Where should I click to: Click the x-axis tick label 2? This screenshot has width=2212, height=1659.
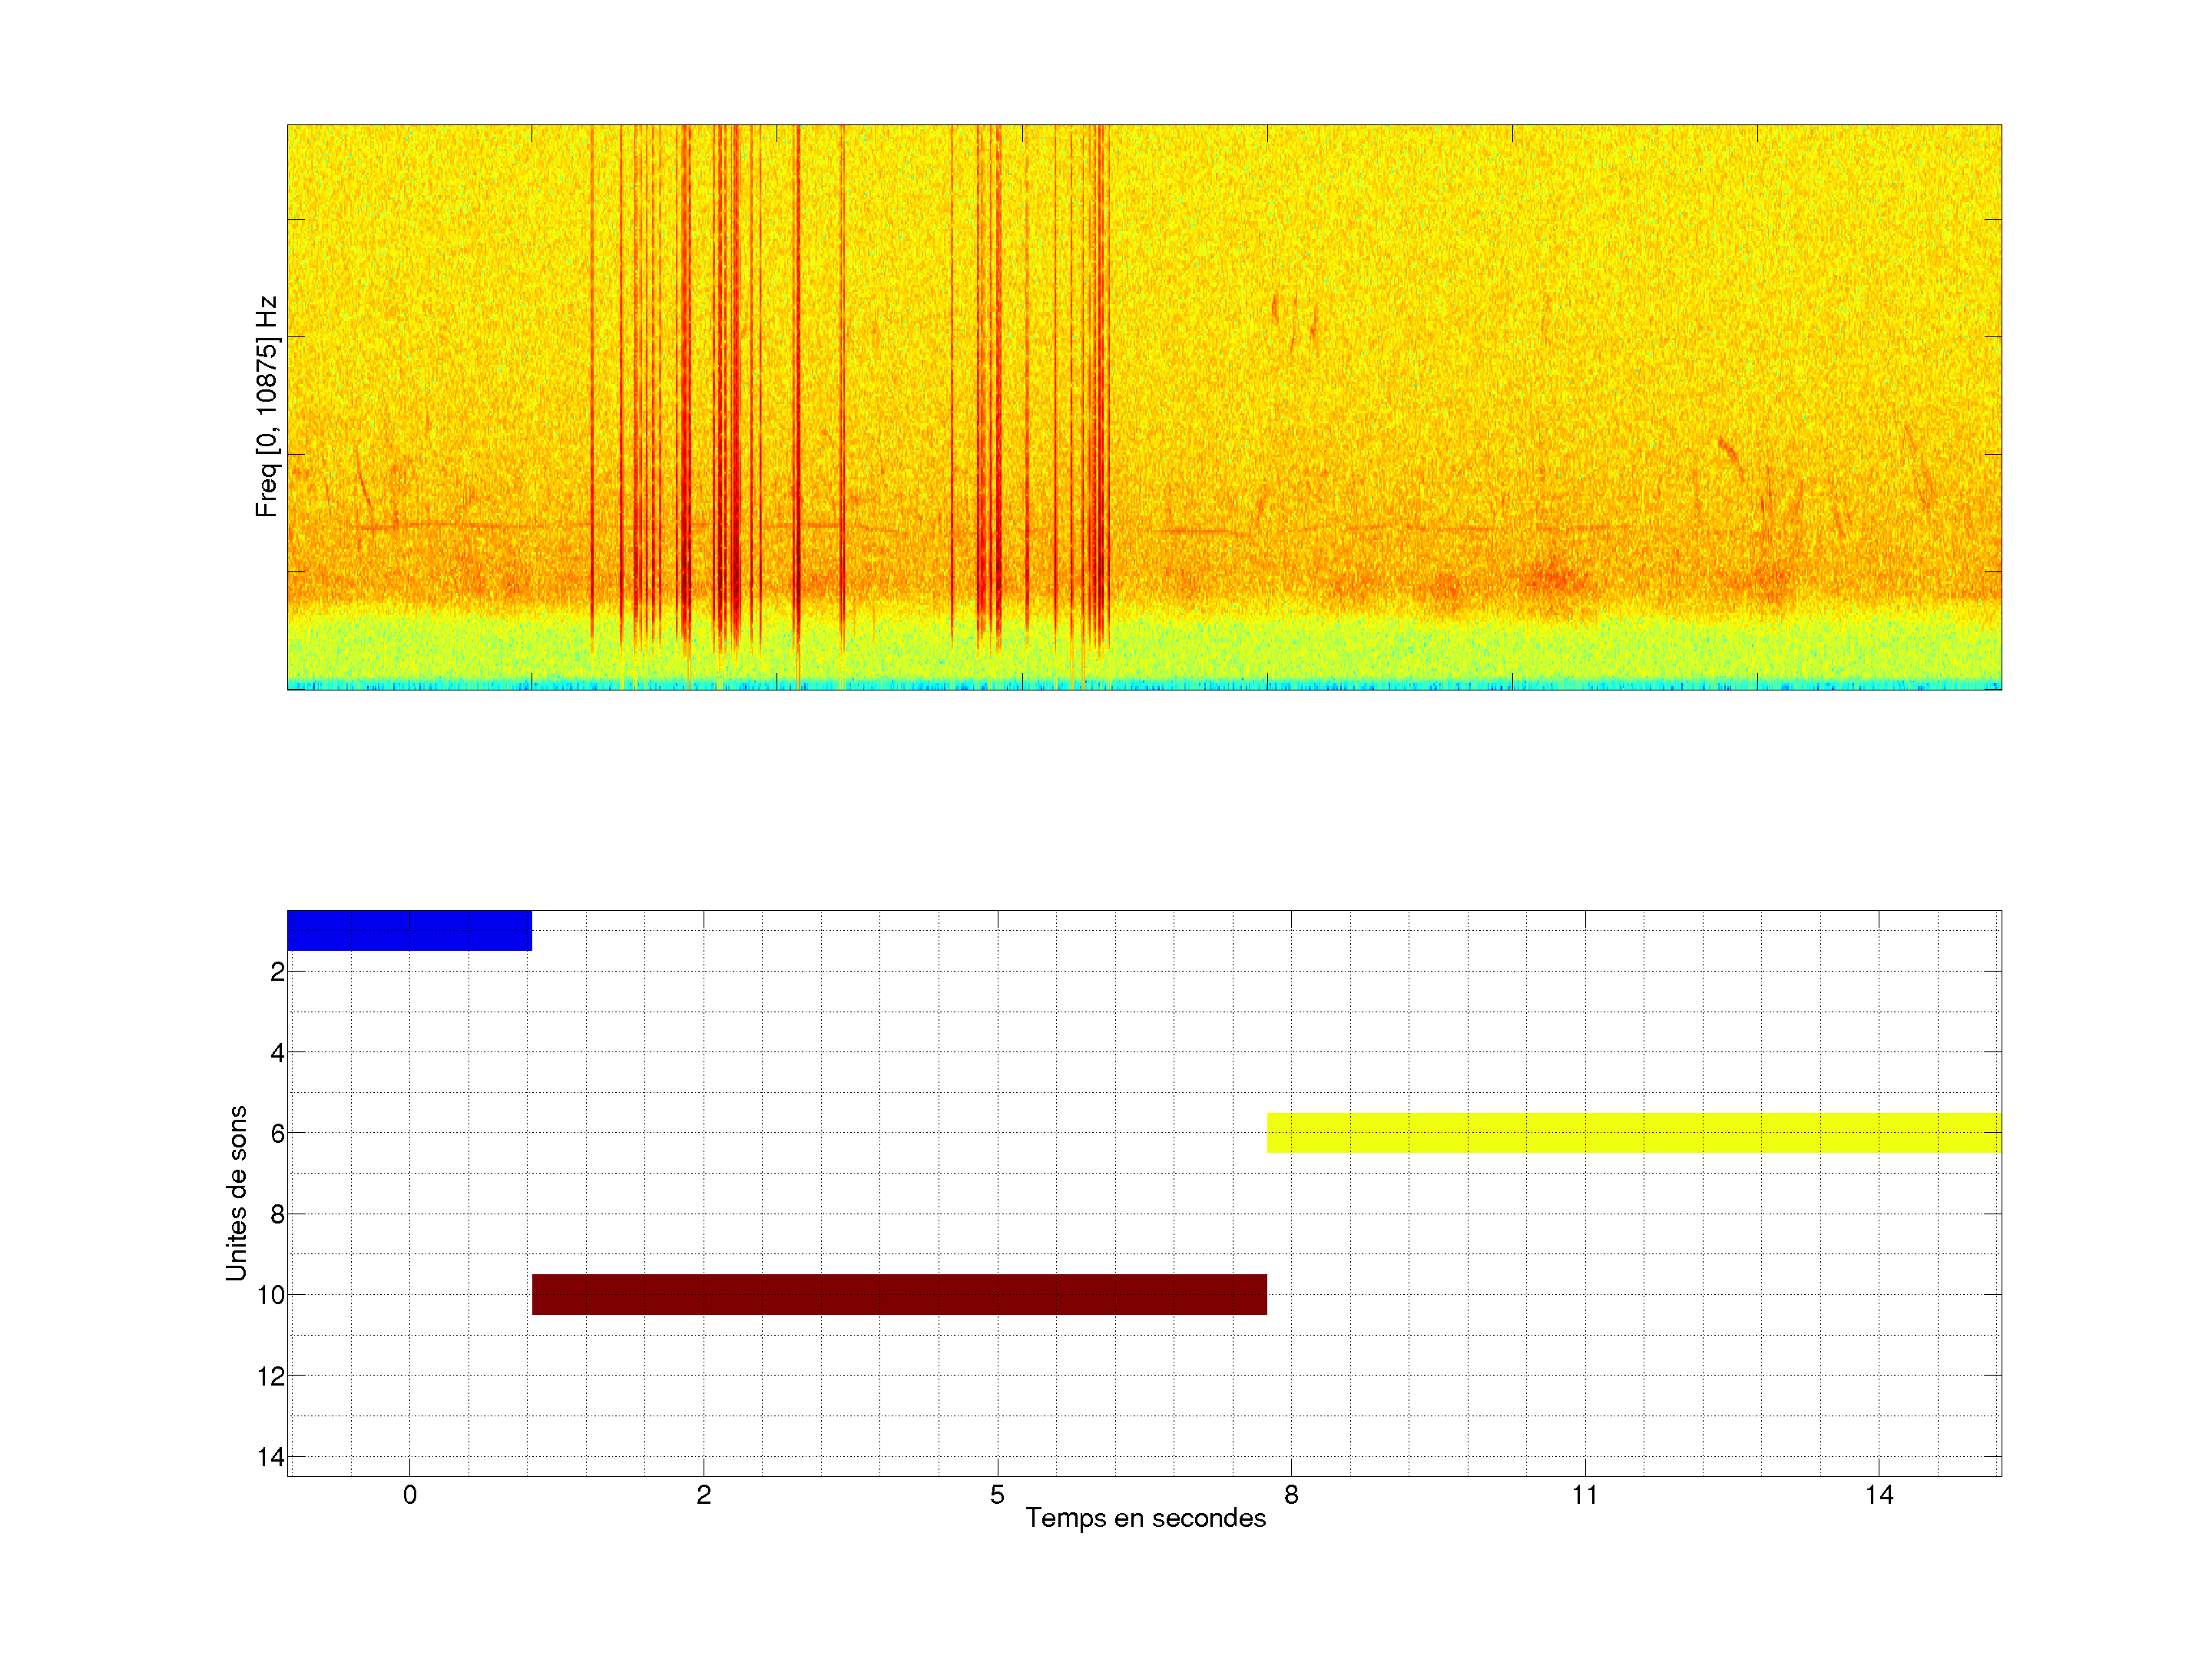704,1495
